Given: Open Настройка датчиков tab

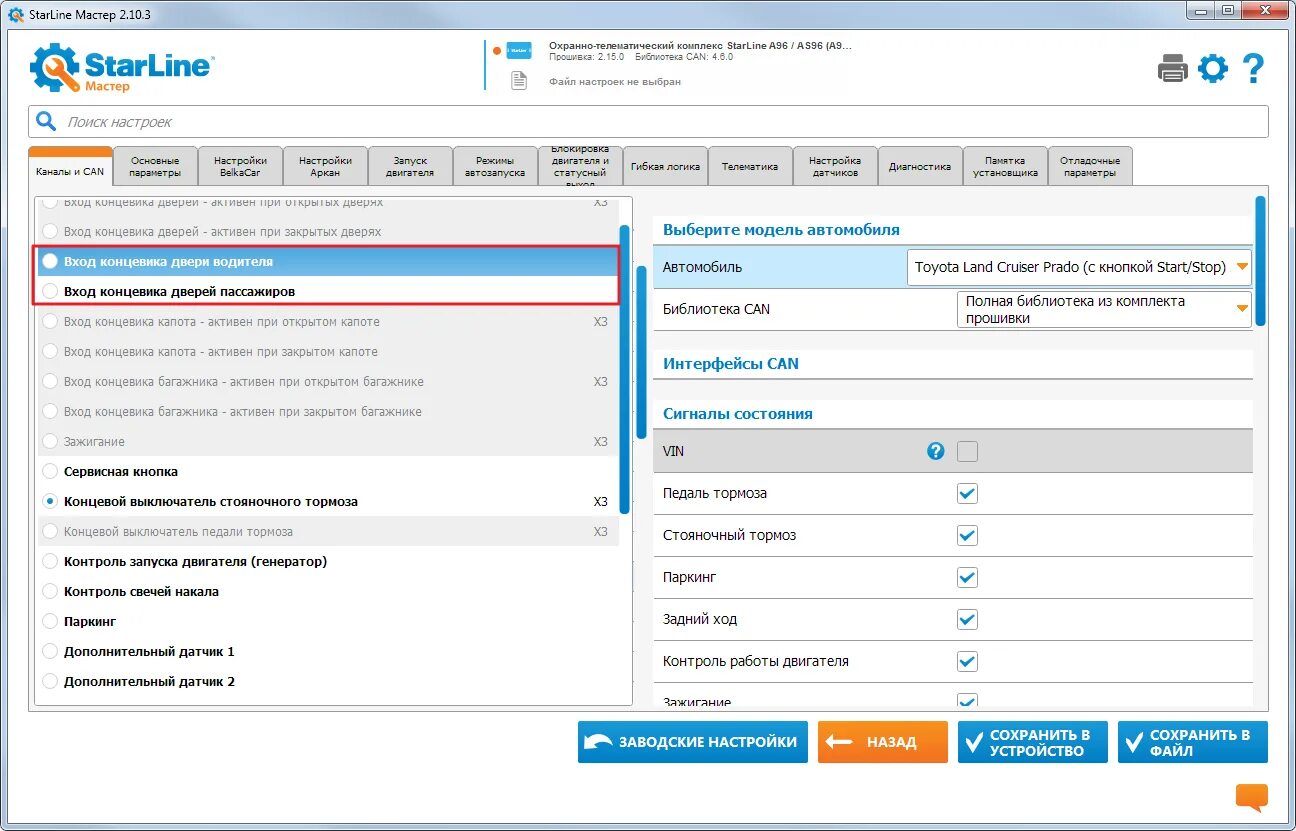Looking at the screenshot, I should (x=835, y=166).
